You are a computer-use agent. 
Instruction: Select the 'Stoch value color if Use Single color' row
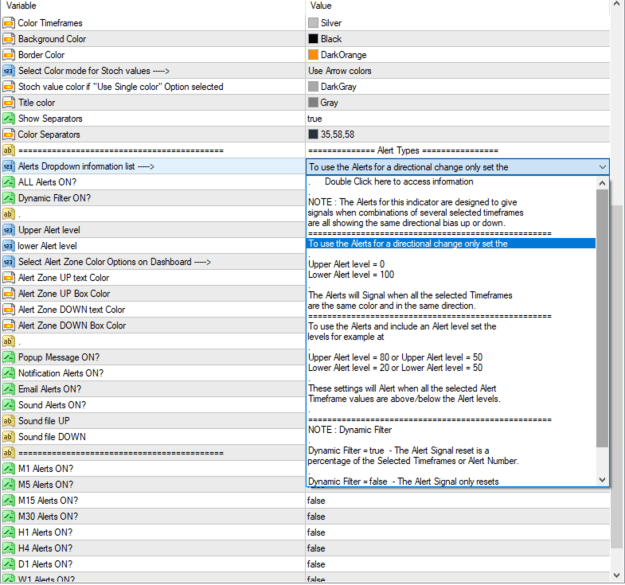pos(305,87)
